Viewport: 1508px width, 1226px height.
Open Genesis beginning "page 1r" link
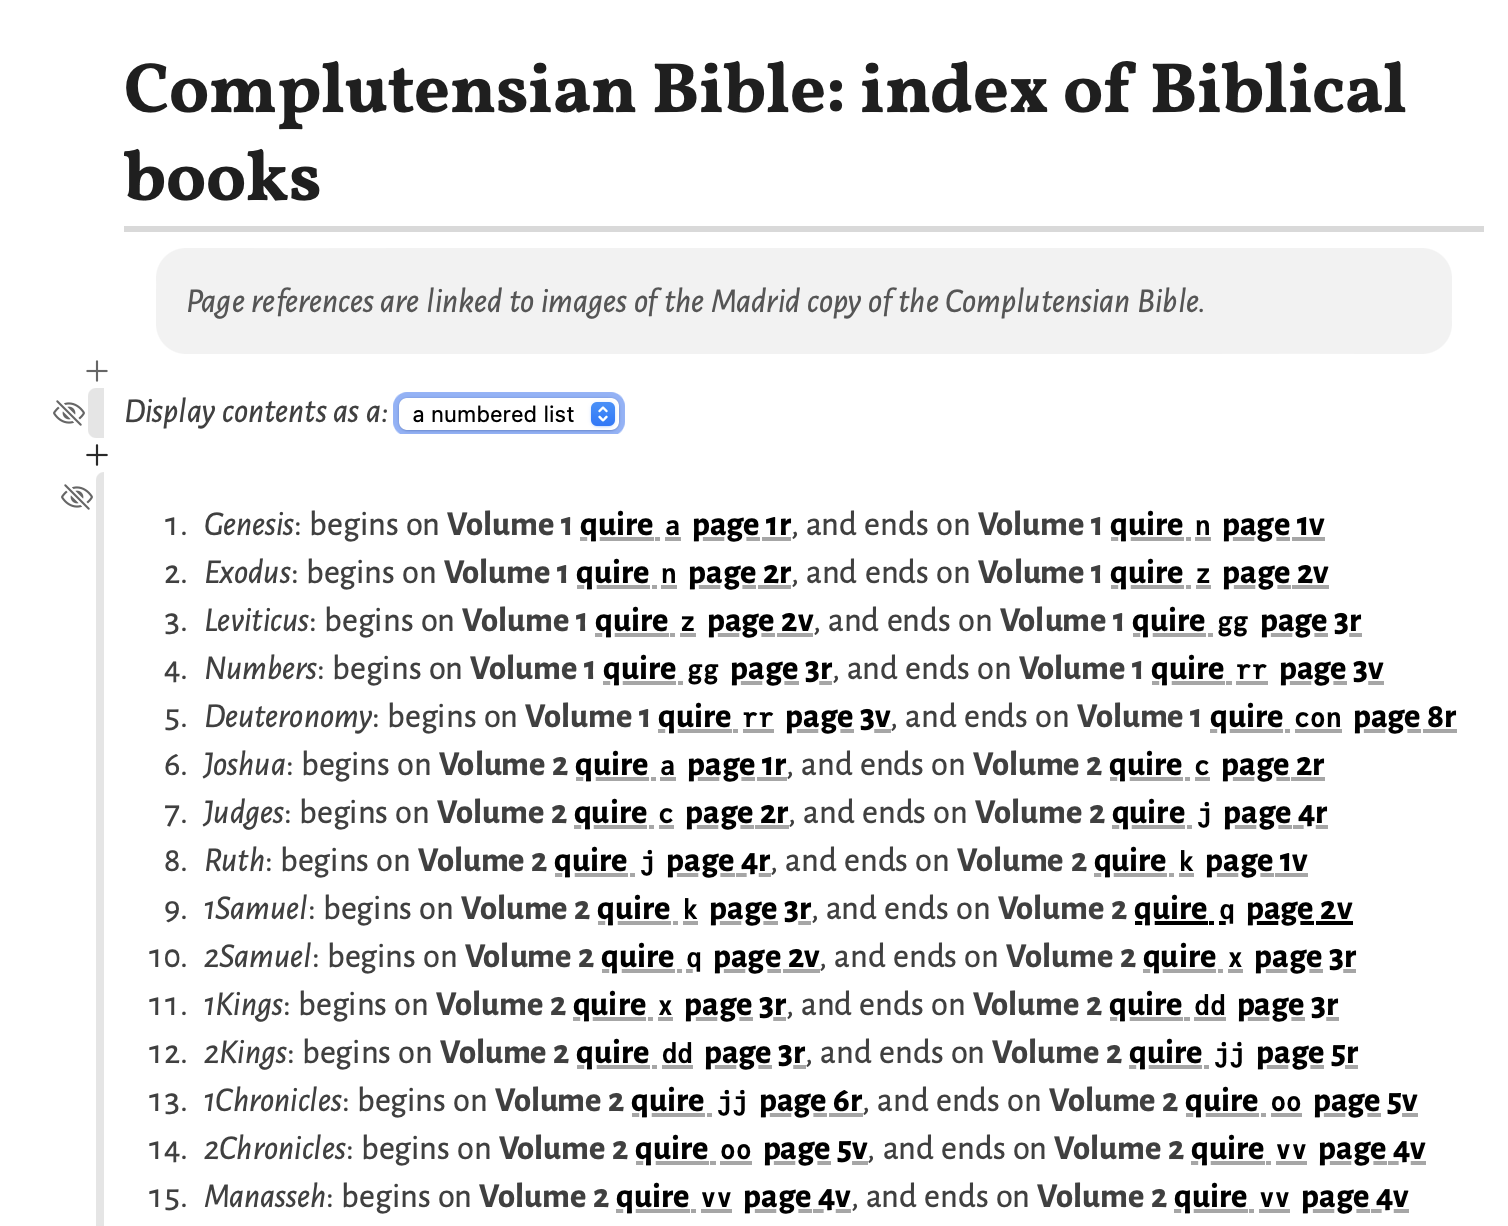[741, 525]
